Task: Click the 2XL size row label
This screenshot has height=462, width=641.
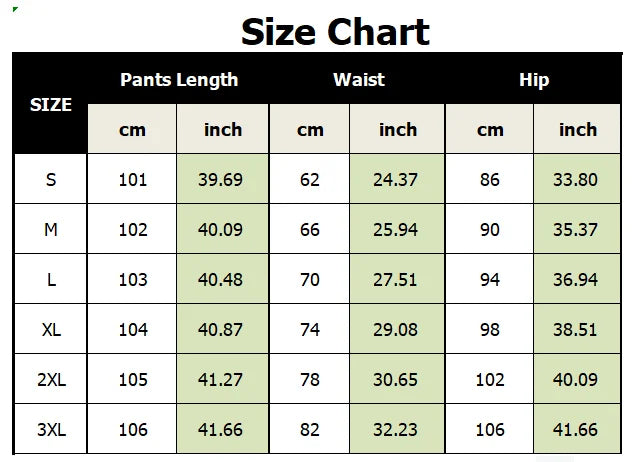Action: click(x=51, y=380)
